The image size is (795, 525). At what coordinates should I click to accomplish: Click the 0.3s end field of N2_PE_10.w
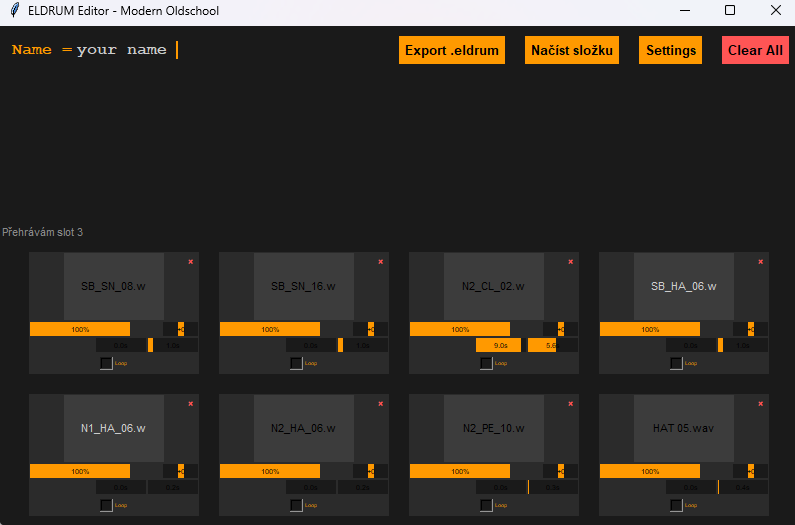pyautogui.click(x=553, y=487)
